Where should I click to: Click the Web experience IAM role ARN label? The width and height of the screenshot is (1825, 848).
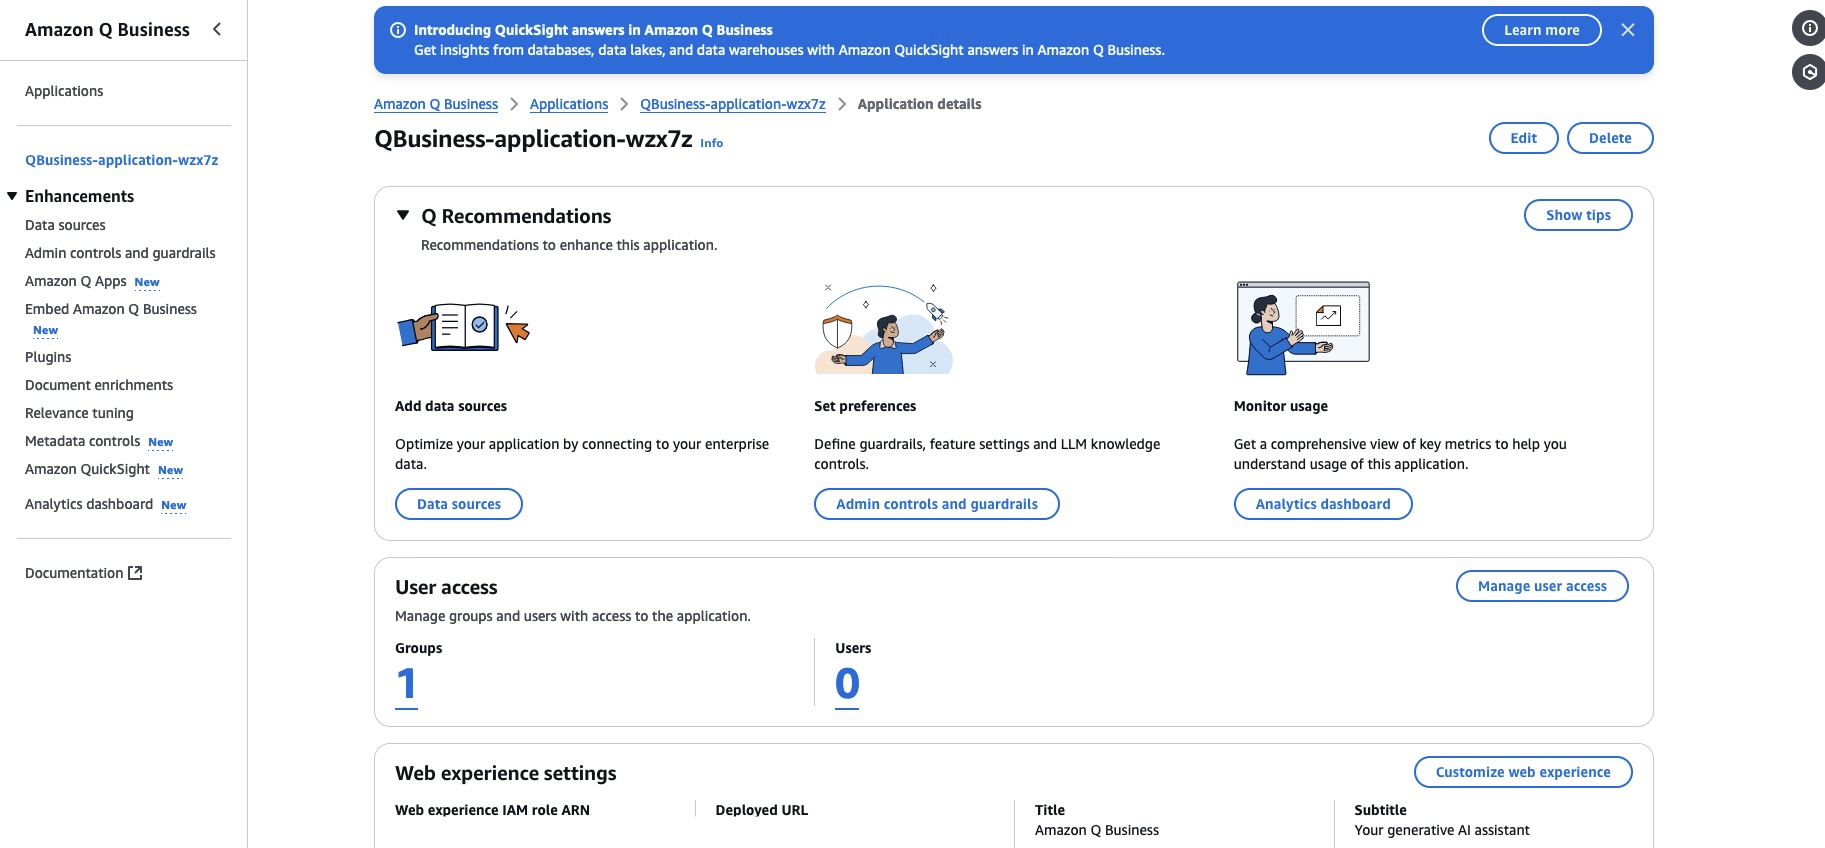pyautogui.click(x=492, y=810)
